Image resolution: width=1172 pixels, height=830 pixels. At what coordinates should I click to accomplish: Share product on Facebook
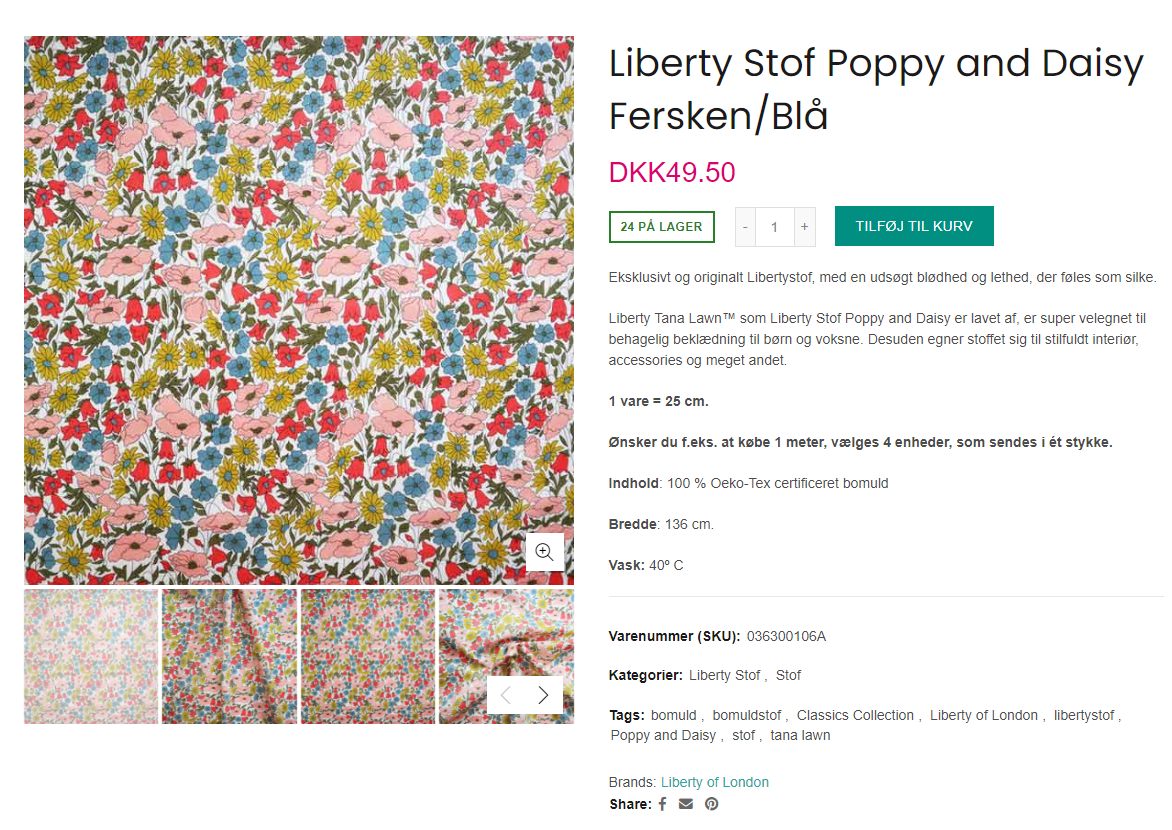click(x=662, y=804)
